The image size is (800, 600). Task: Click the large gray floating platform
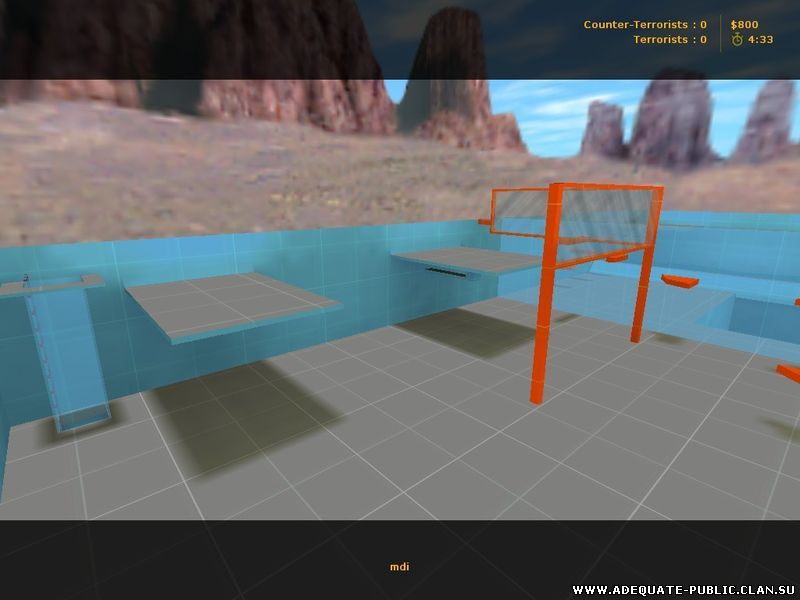[232, 305]
